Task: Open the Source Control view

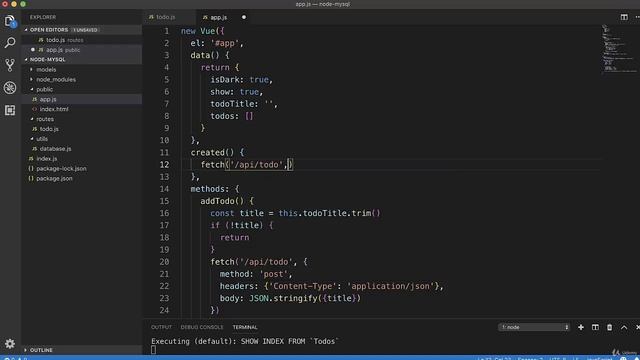Action: coord(10,65)
